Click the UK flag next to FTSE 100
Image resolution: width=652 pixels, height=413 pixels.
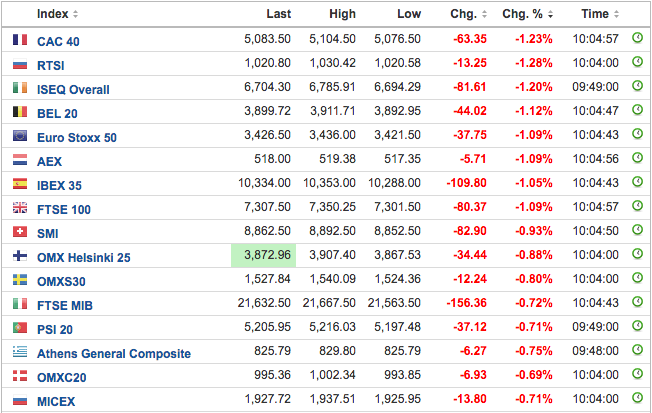point(19,208)
